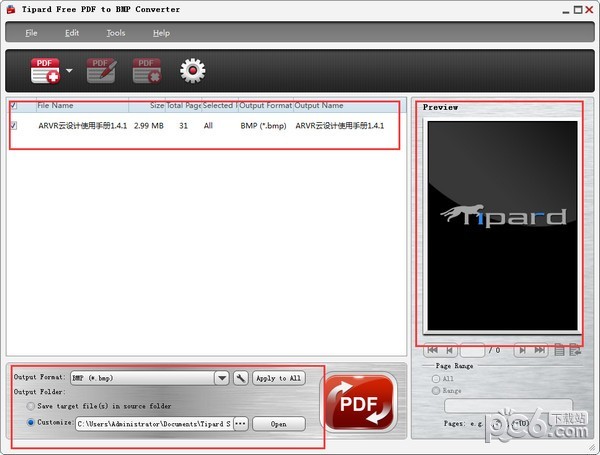
Task: Open the Edit menu
Action: (72, 33)
